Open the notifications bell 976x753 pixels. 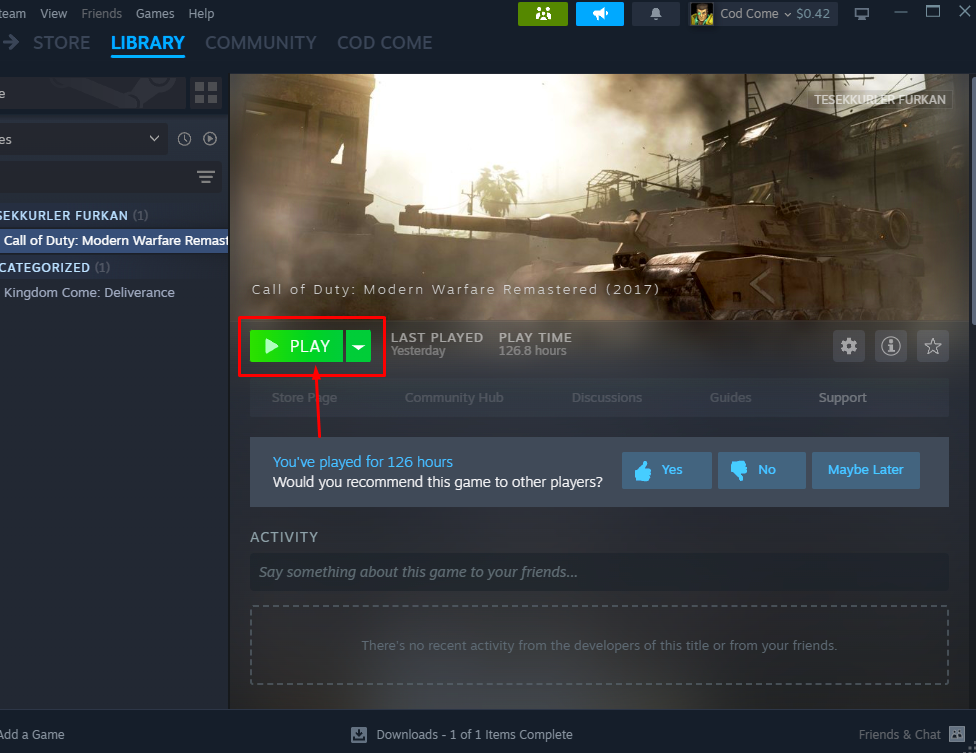coord(655,14)
